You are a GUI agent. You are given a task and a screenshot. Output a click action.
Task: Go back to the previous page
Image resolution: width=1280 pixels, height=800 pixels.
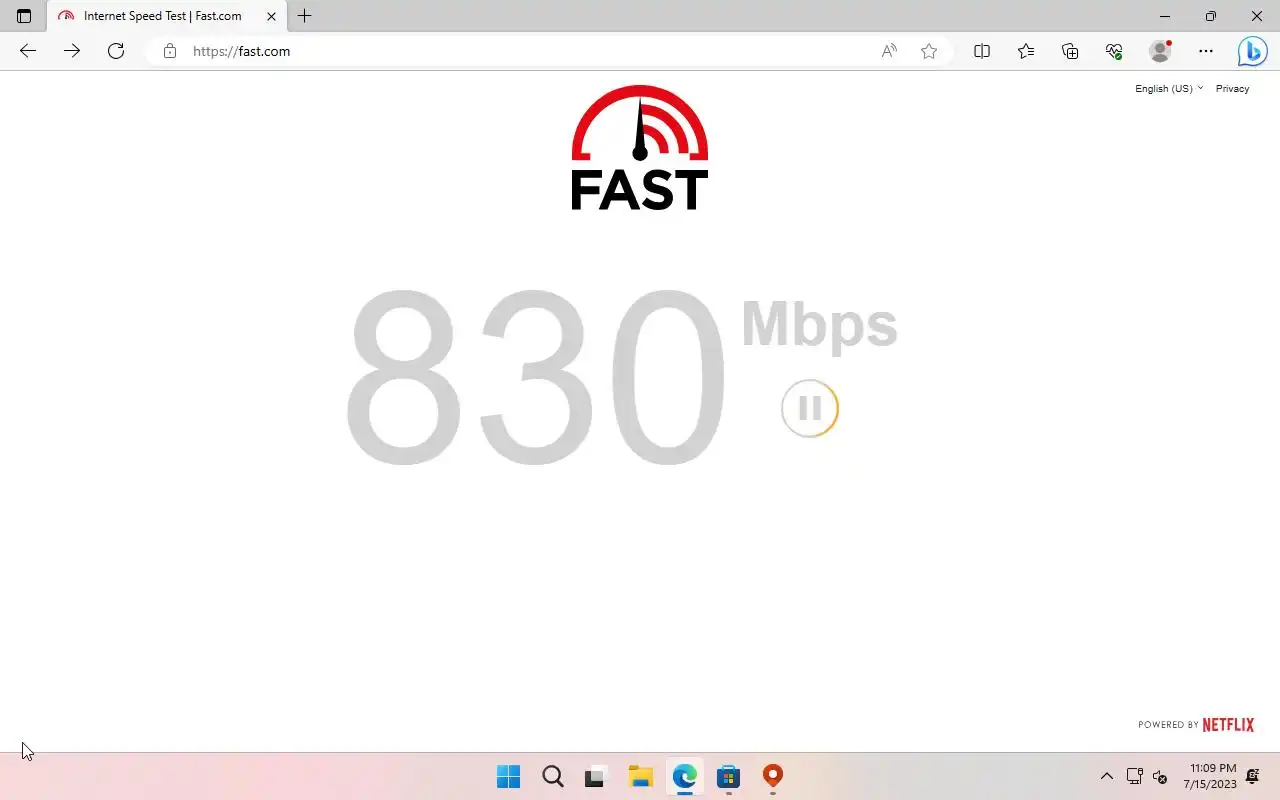(28, 51)
